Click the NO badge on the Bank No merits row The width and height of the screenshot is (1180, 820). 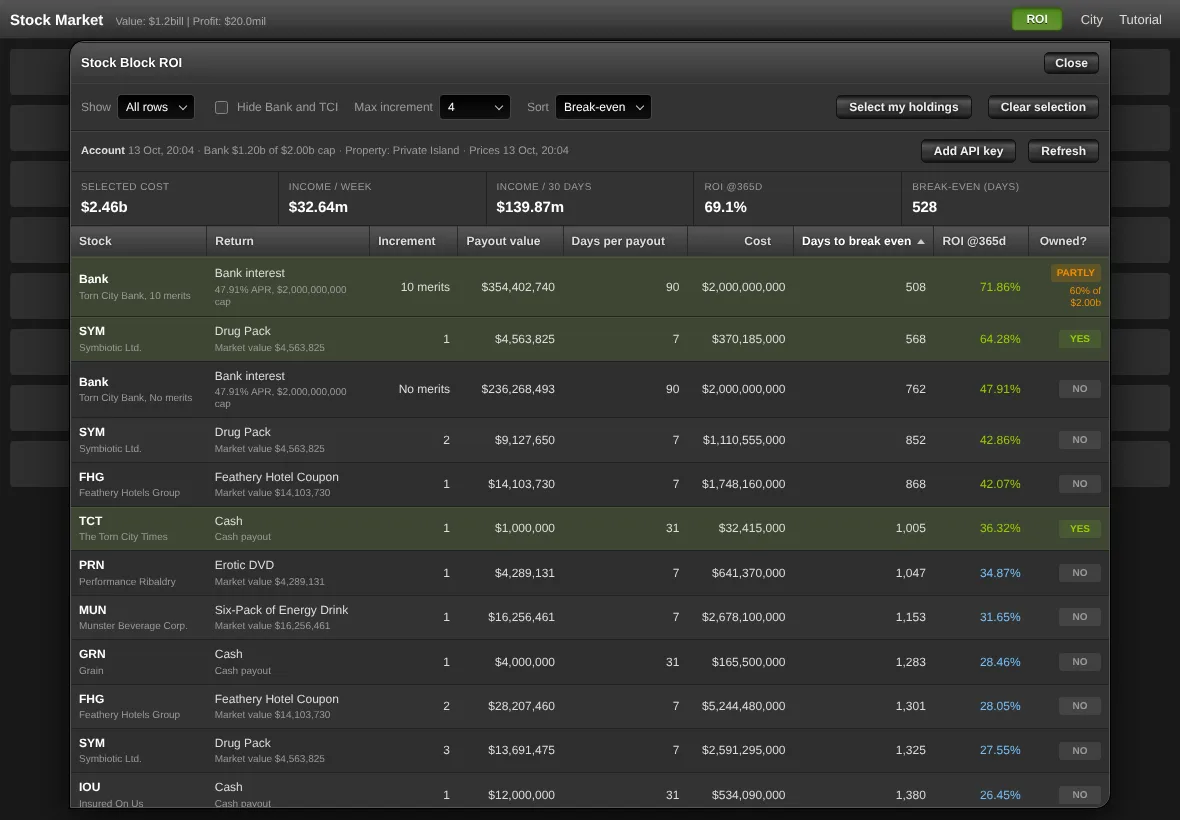(x=1079, y=389)
